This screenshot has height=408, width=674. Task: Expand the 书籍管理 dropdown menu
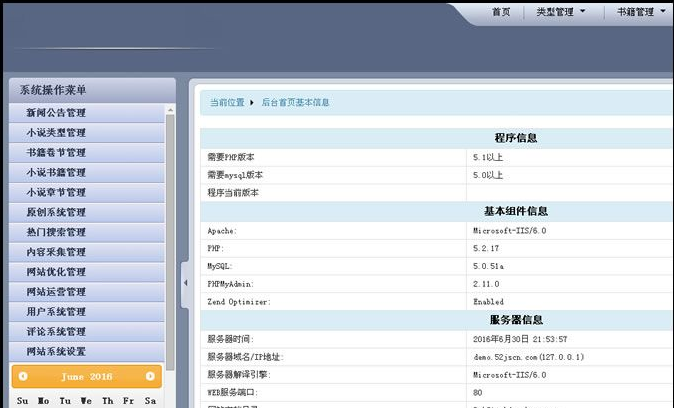coord(641,12)
